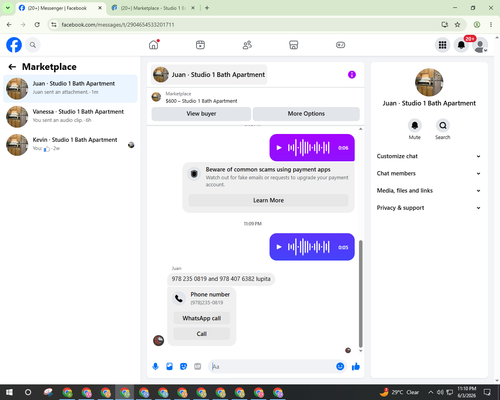Click the waveform of the 0:06 clip
Screen dimensions: 500x400
pos(309,148)
